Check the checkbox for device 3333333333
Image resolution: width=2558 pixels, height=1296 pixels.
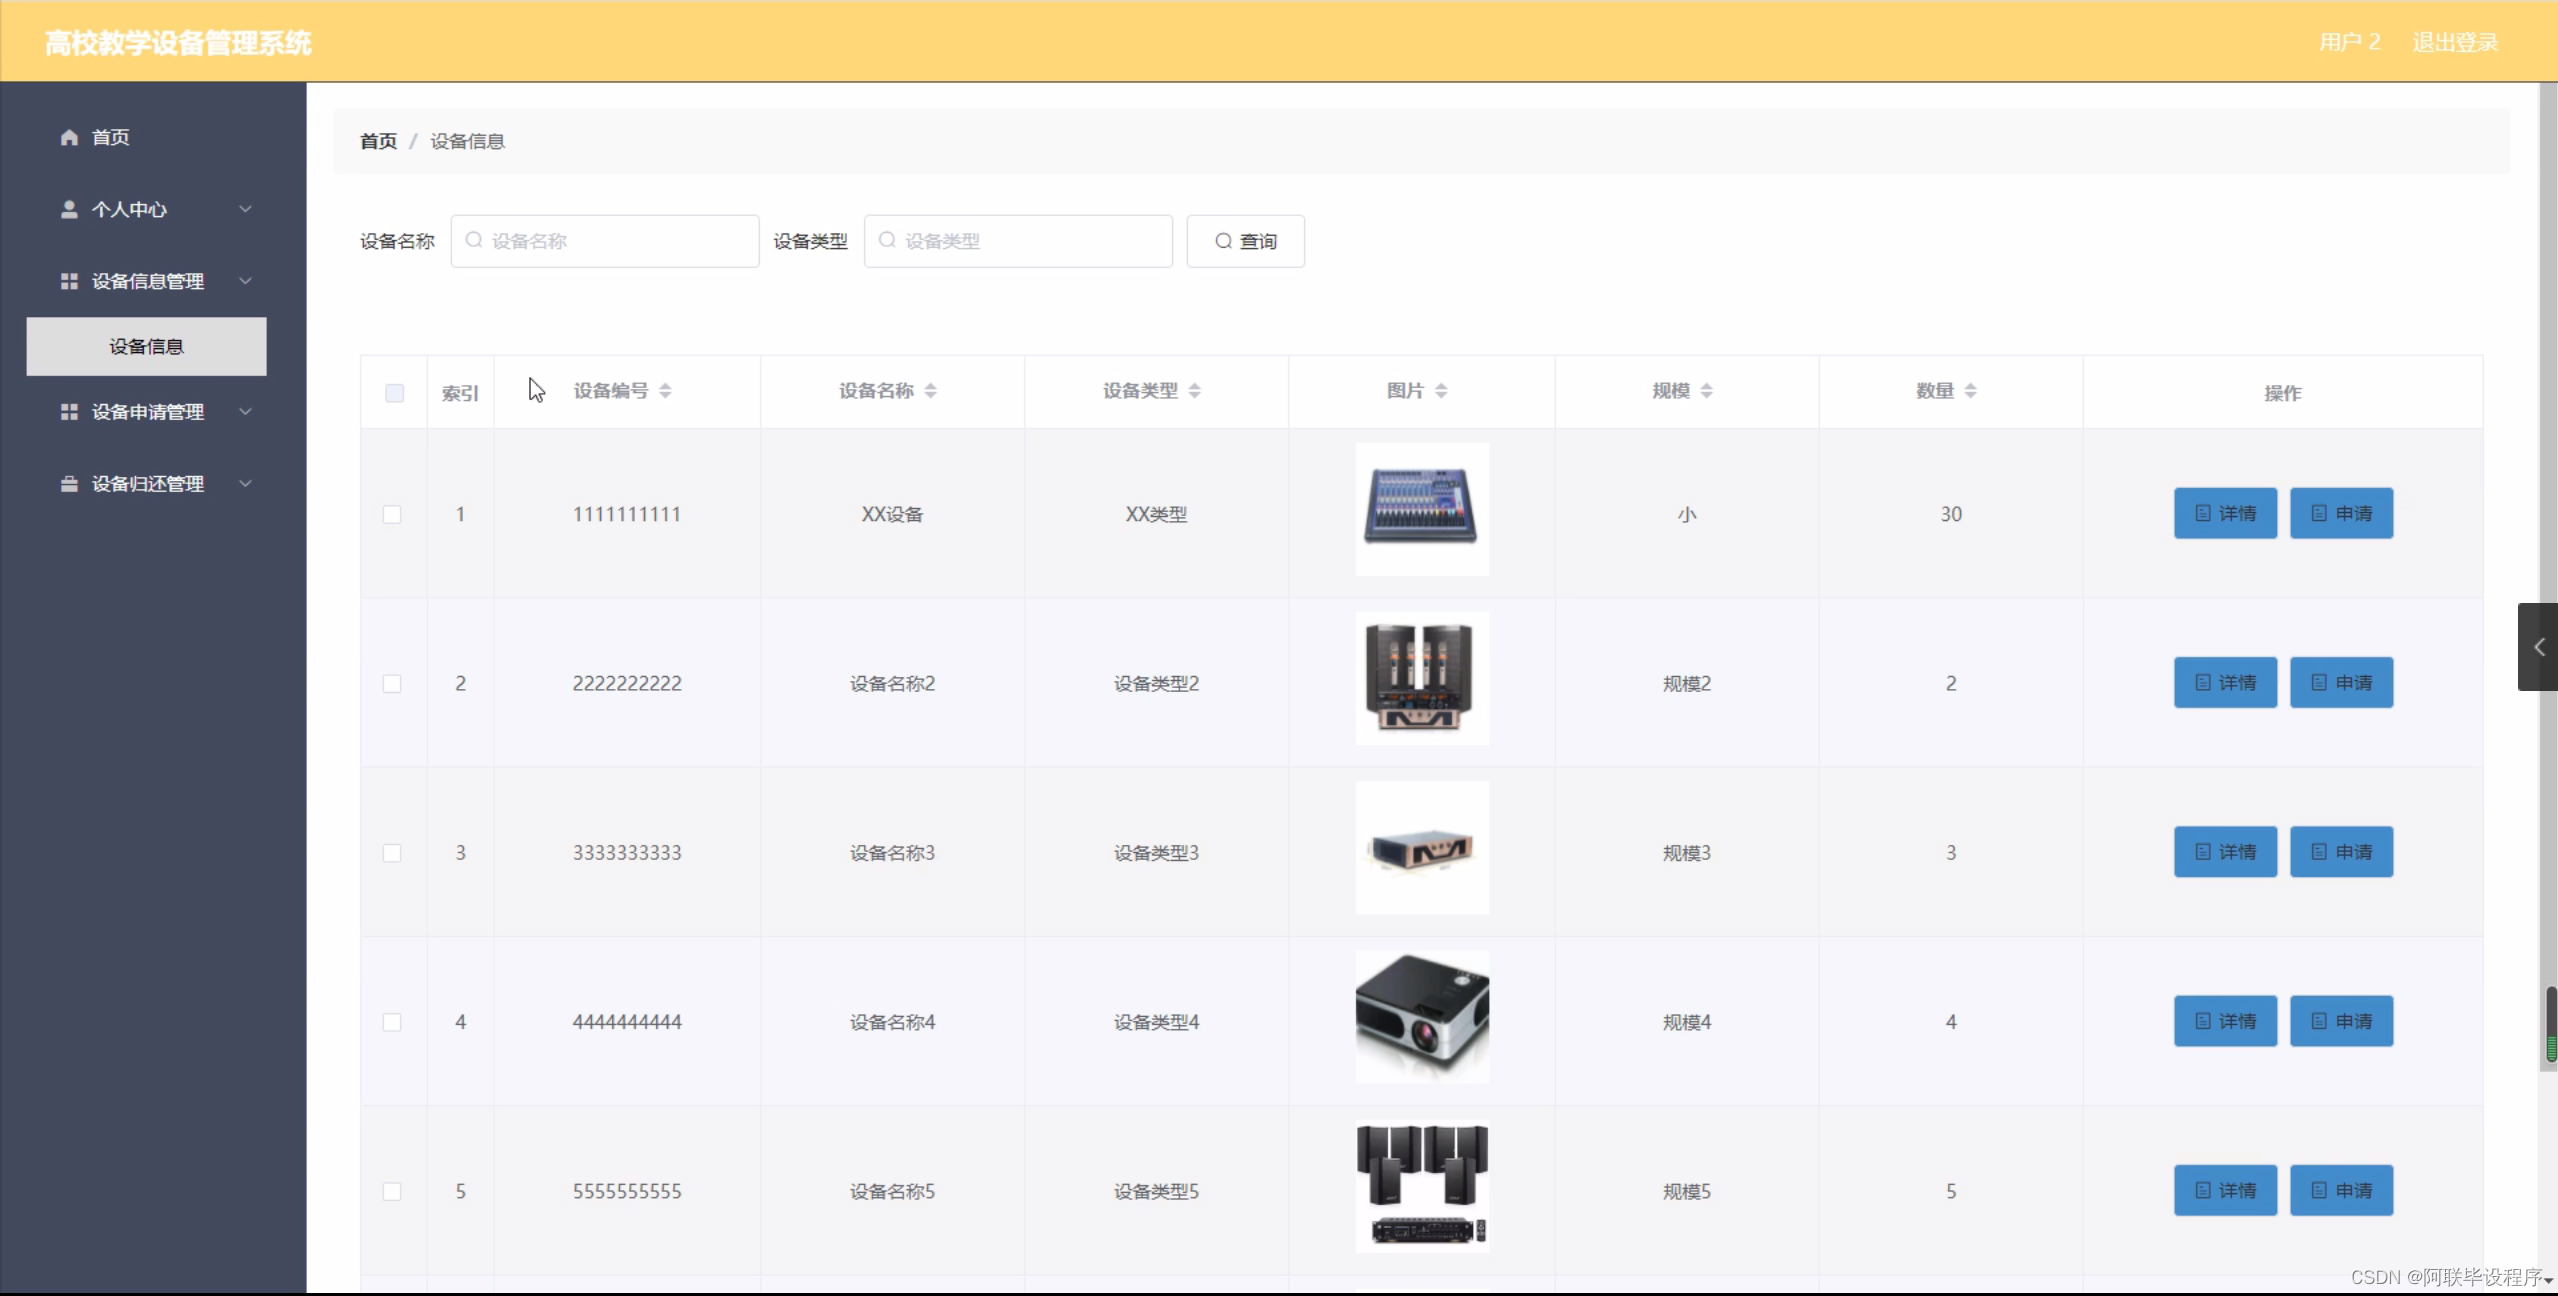[392, 853]
